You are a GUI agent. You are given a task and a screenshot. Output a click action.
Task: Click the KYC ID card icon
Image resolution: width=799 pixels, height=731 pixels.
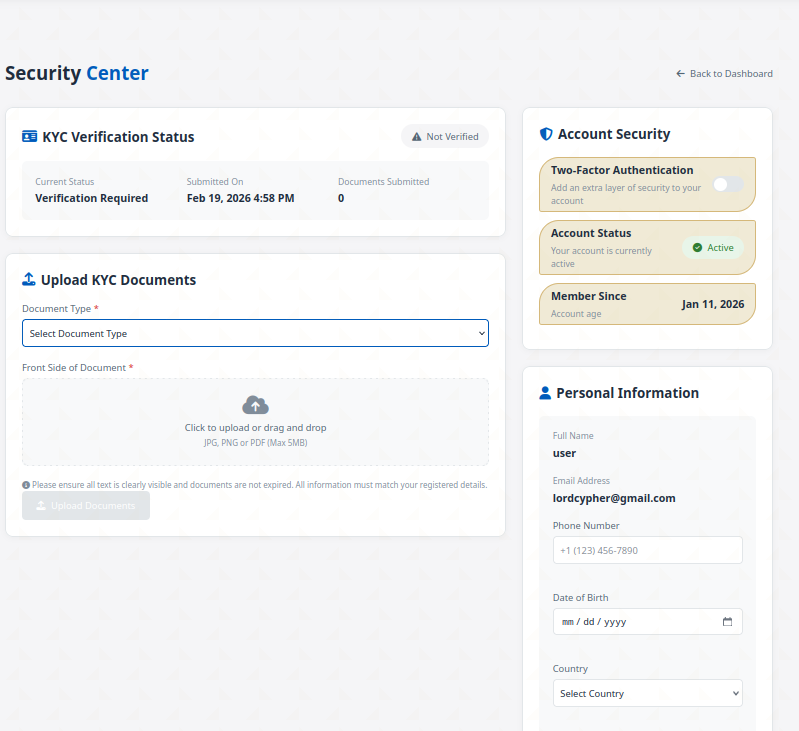coord(30,137)
